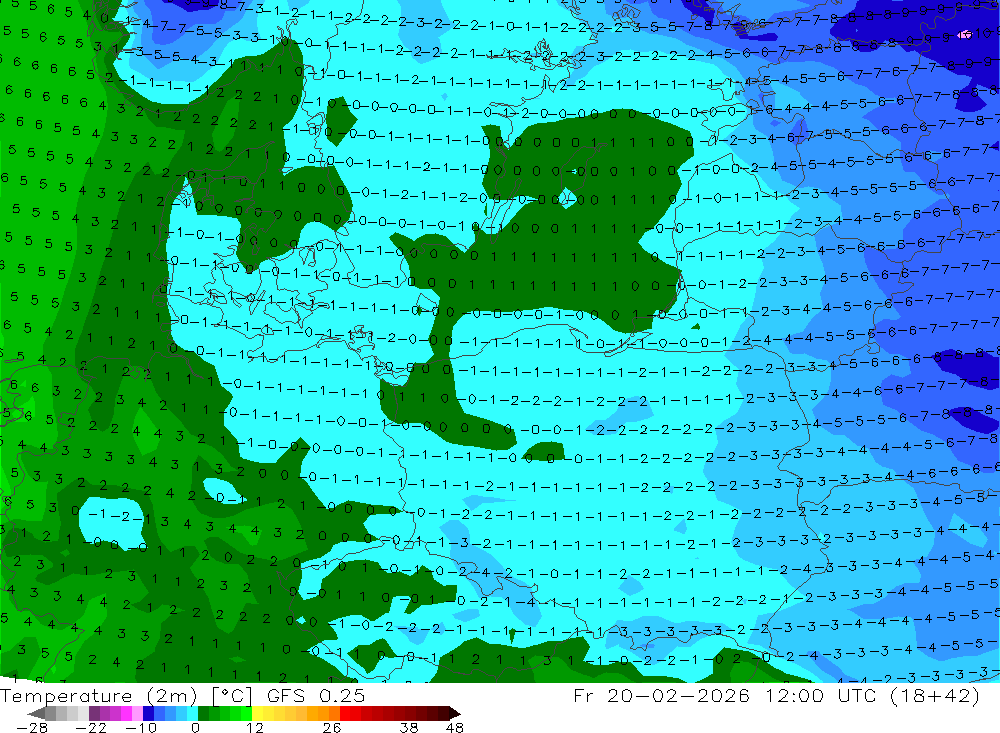Click the "Fr 20-02-2026" date text

click(x=661, y=696)
